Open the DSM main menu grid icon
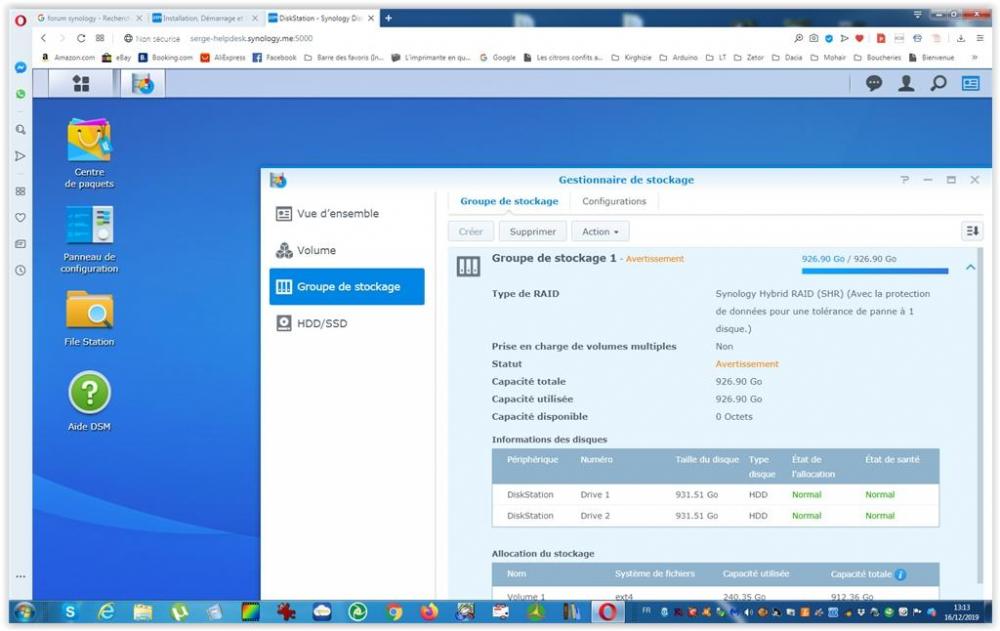 click(x=82, y=85)
